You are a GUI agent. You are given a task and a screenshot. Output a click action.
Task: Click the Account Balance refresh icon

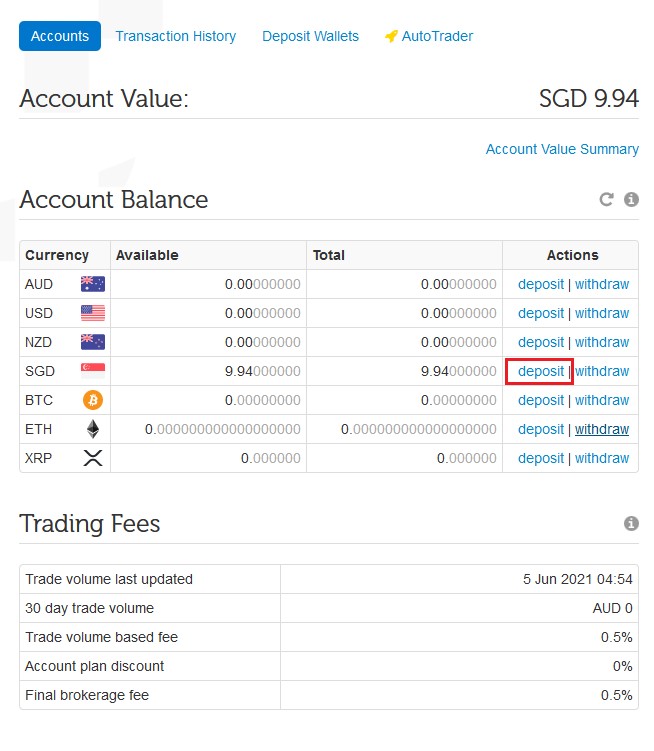(607, 199)
